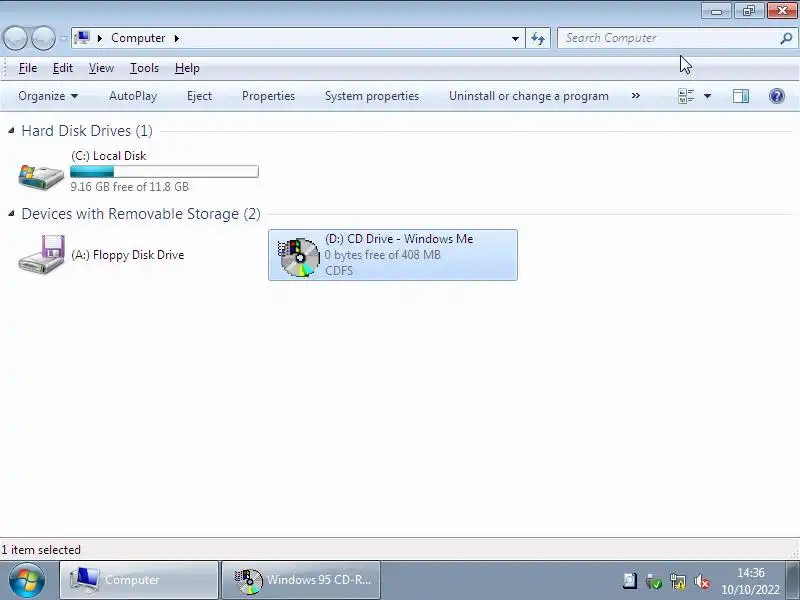Image resolution: width=800 pixels, height=600 pixels.
Task: Click the blue Get help icon
Action: click(x=777, y=96)
